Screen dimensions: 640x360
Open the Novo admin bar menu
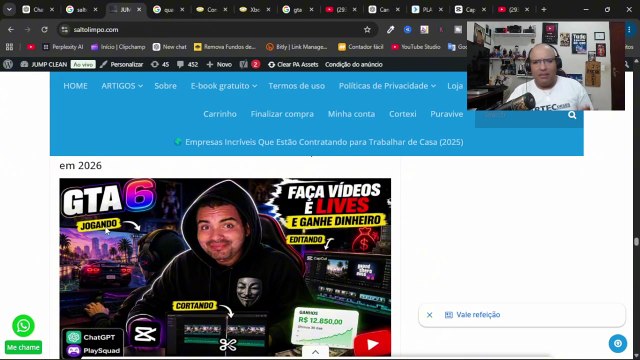pos(219,64)
